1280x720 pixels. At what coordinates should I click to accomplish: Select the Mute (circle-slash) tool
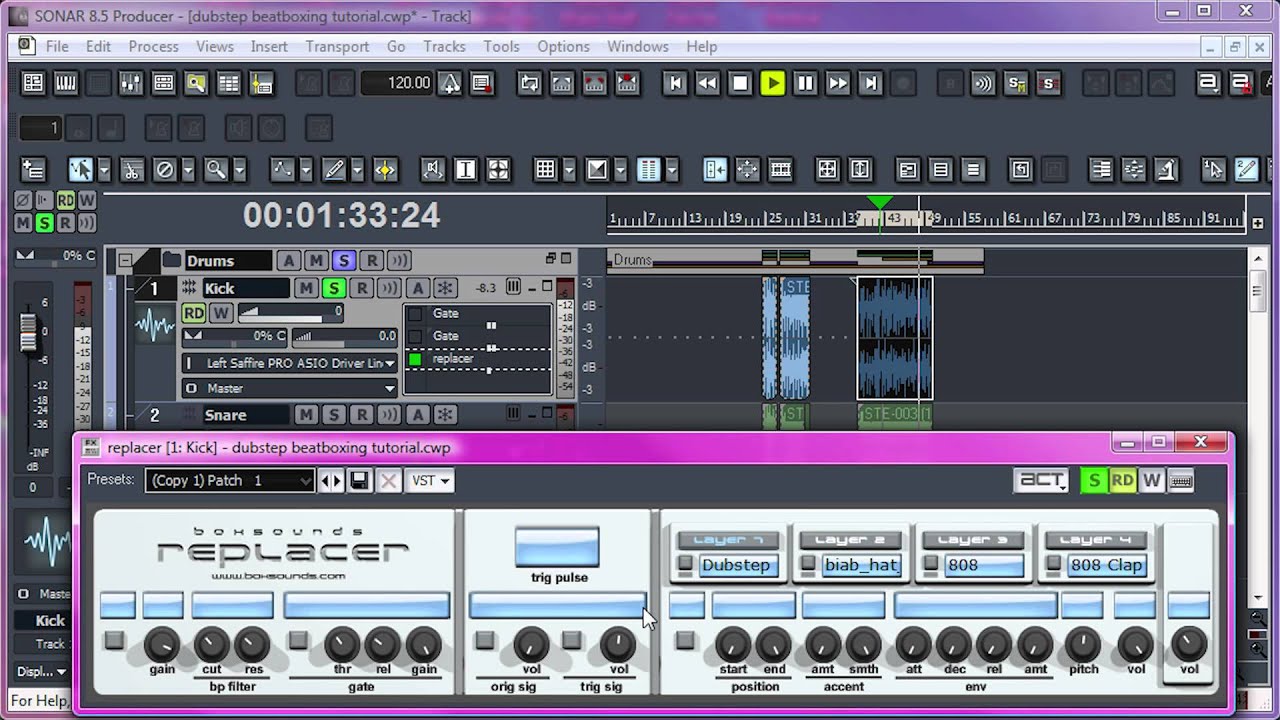164,170
